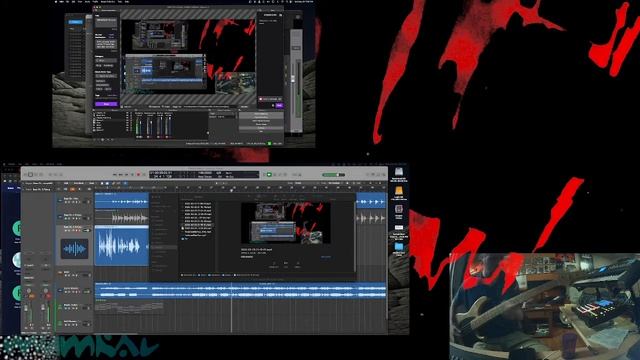Click the playhead marker in Logic ruler
This screenshot has width=640, height=360.
231,190
